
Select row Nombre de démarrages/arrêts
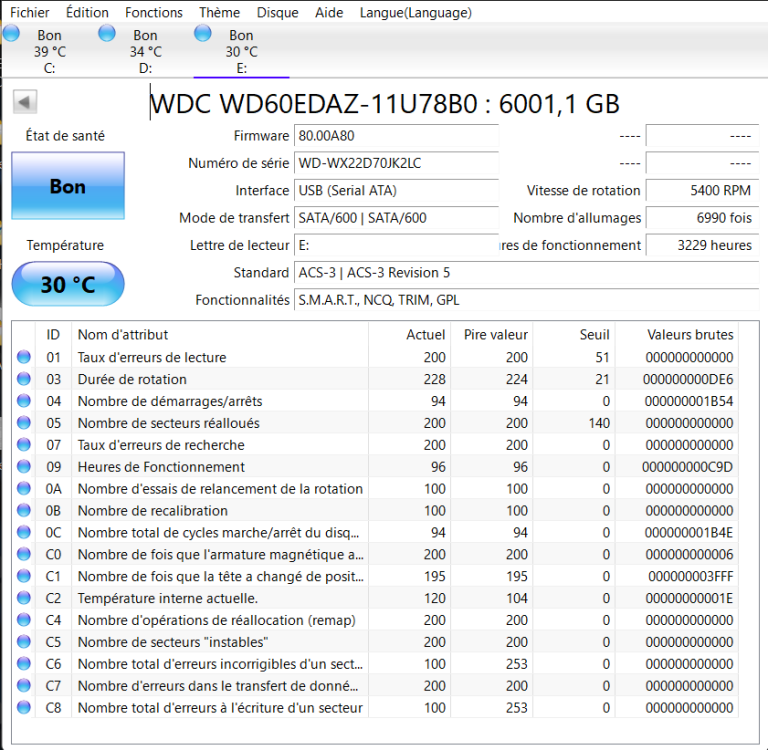375,401
